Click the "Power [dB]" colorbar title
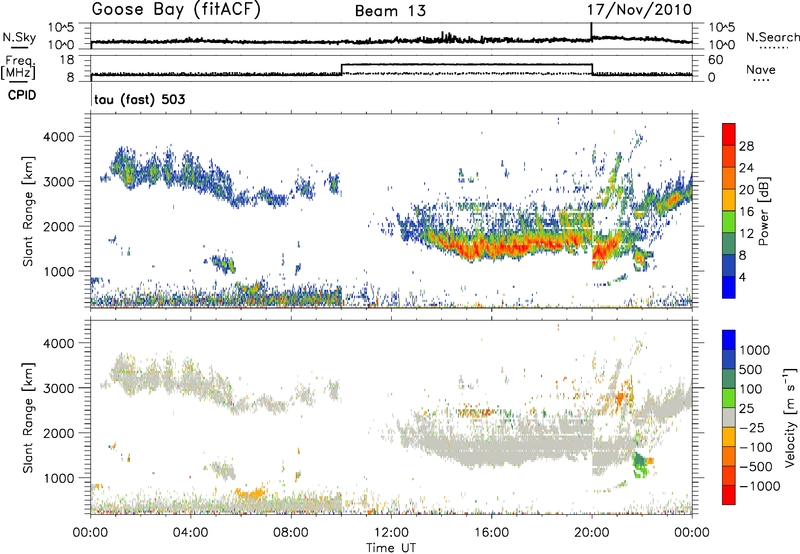 [x=763, y=211]
